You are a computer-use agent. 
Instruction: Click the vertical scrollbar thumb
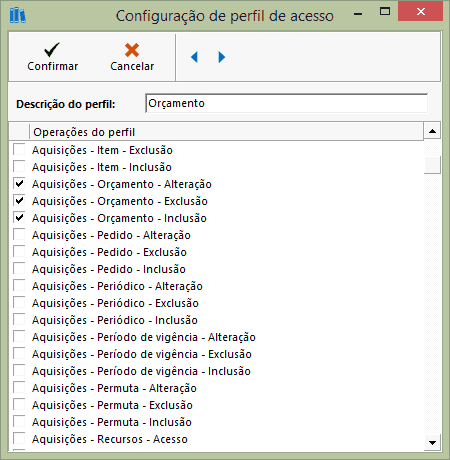point(432,165)
